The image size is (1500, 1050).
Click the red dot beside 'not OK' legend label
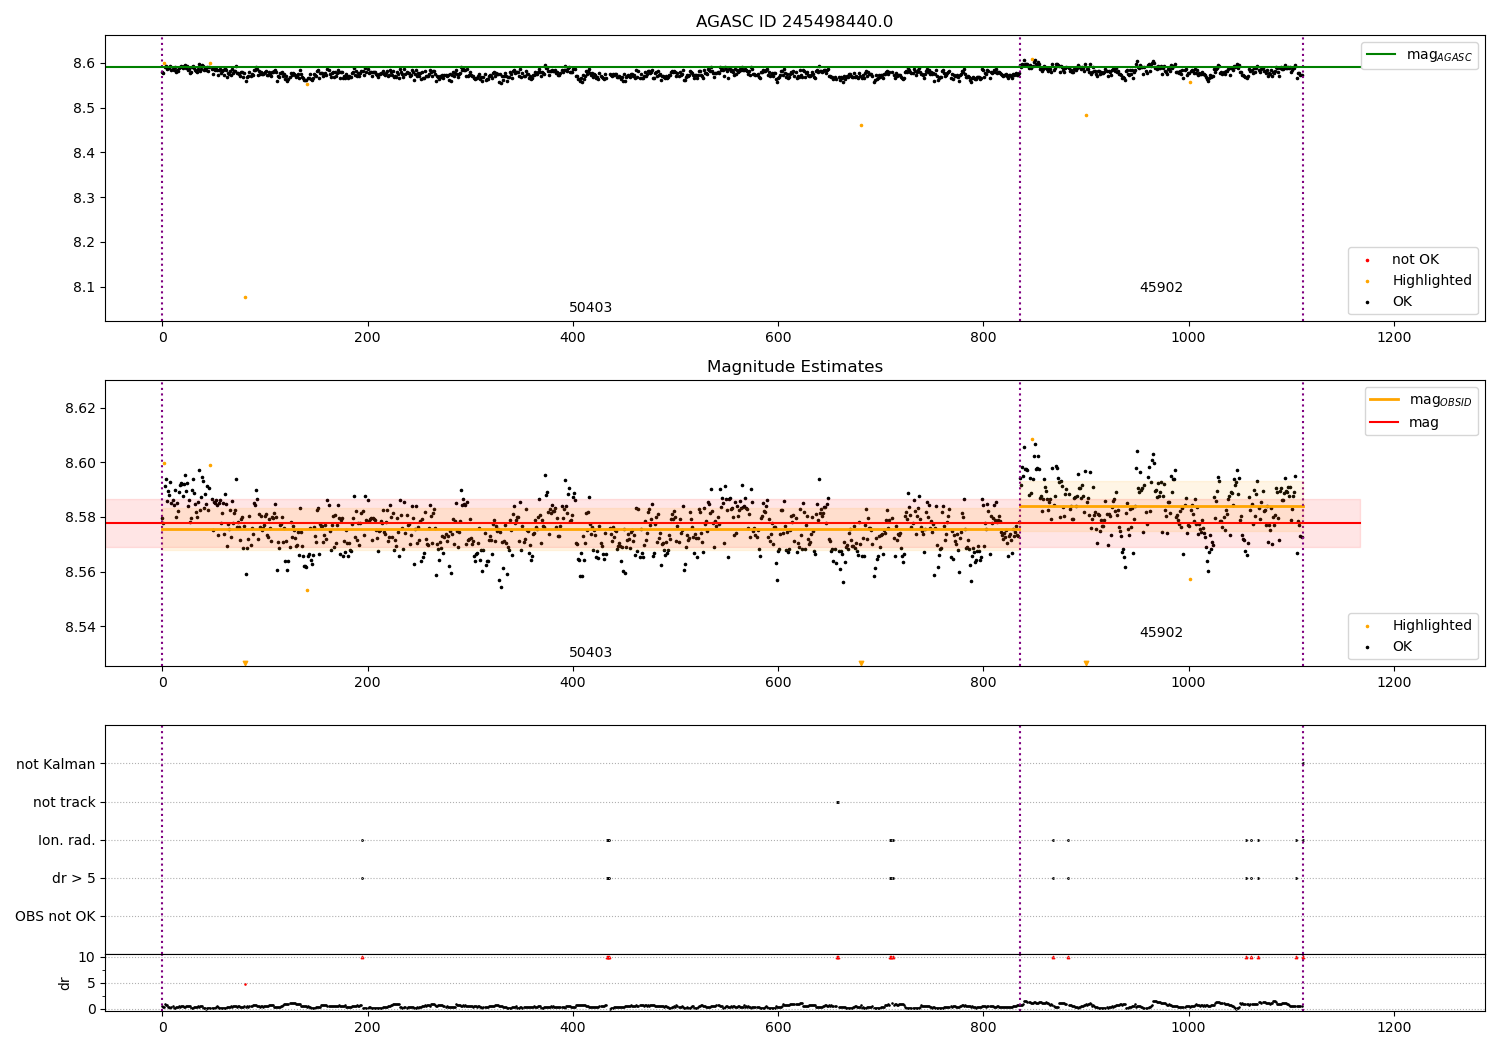pyautogui.click(x=1367, y=260)
